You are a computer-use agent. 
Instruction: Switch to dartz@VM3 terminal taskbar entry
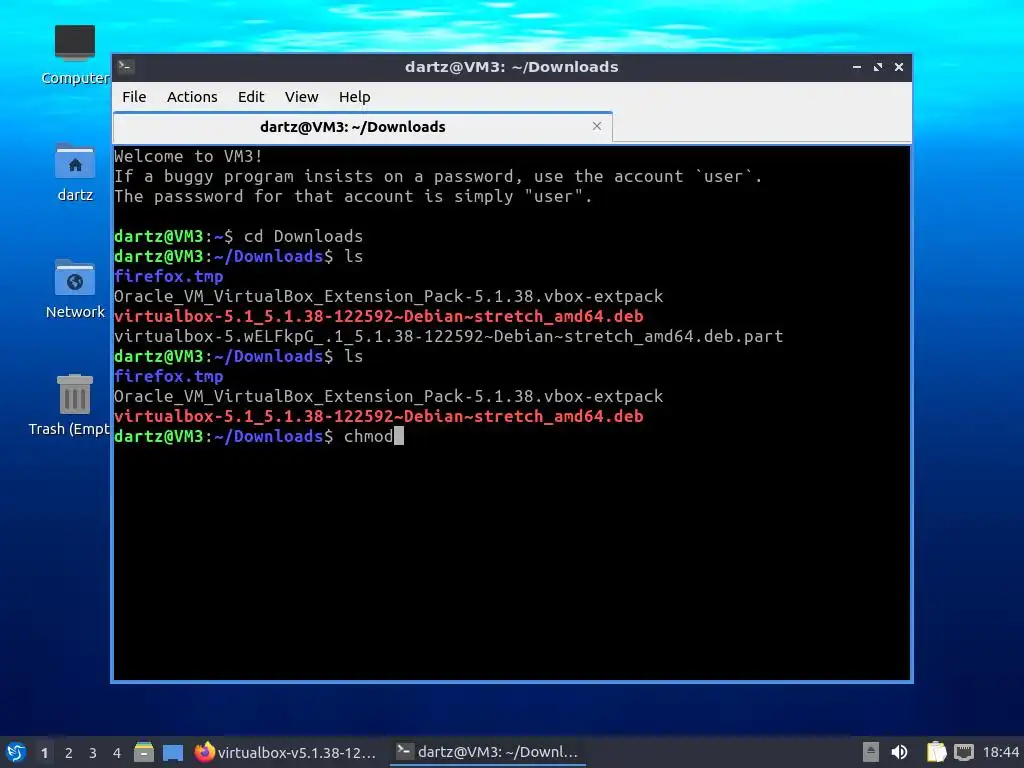pos(488,752)
